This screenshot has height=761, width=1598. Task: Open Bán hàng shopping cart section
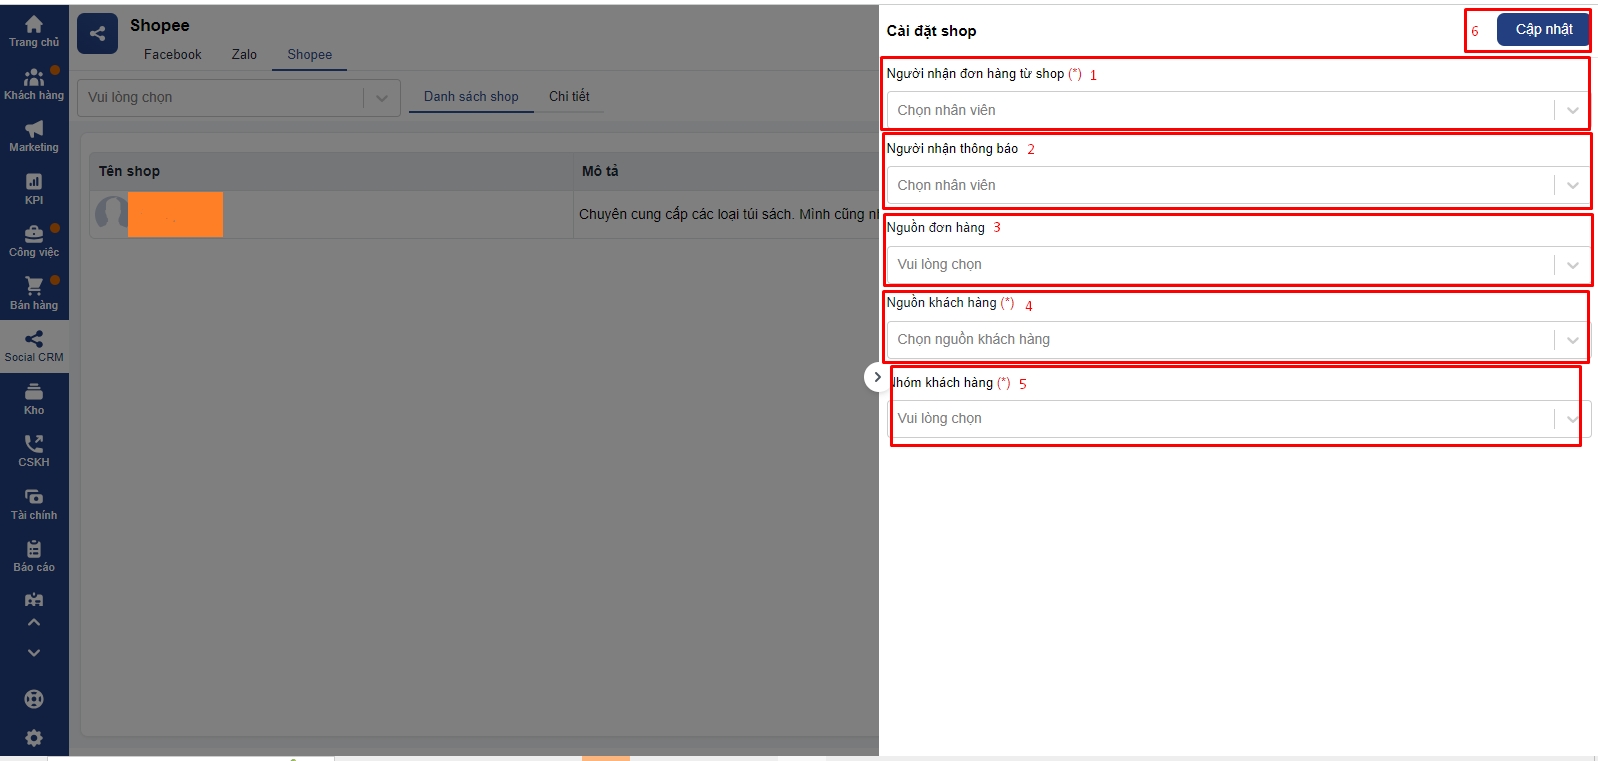coord(34,293)
